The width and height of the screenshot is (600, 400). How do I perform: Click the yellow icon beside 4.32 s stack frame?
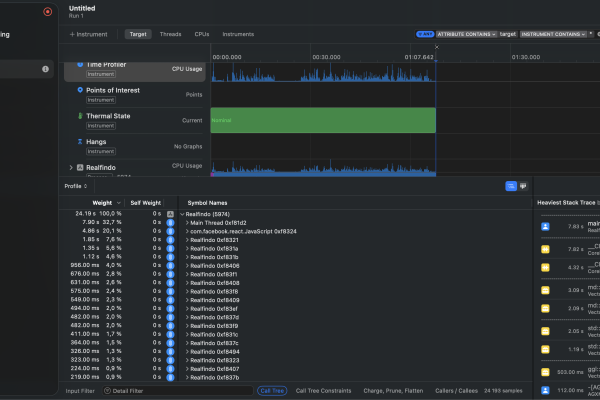click(545, 267)
